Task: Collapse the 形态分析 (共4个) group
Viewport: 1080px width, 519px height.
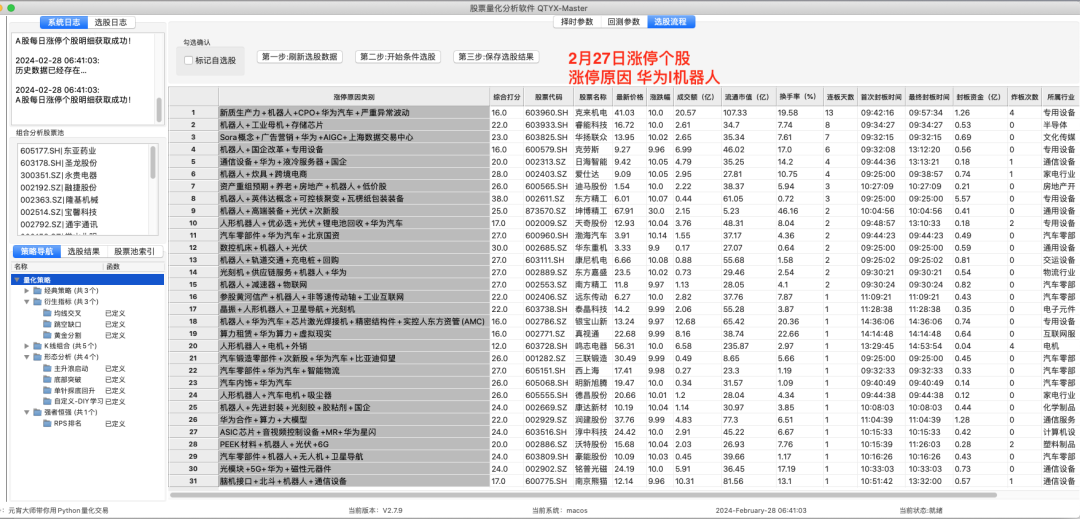Action: tap(27, 357)
